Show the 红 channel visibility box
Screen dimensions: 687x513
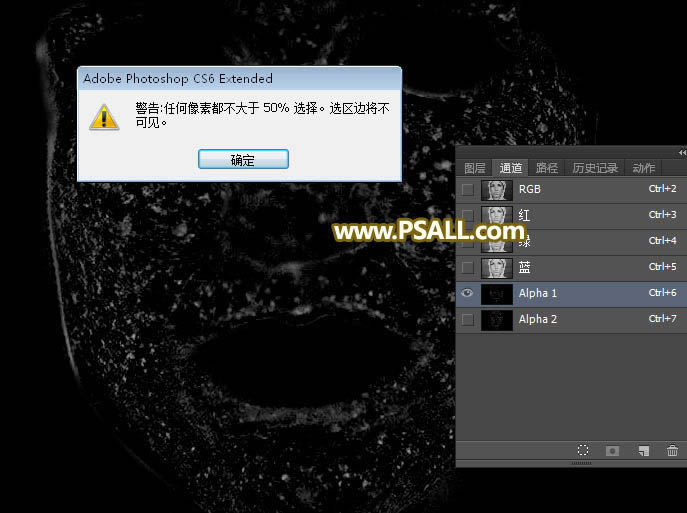(467, 215)
